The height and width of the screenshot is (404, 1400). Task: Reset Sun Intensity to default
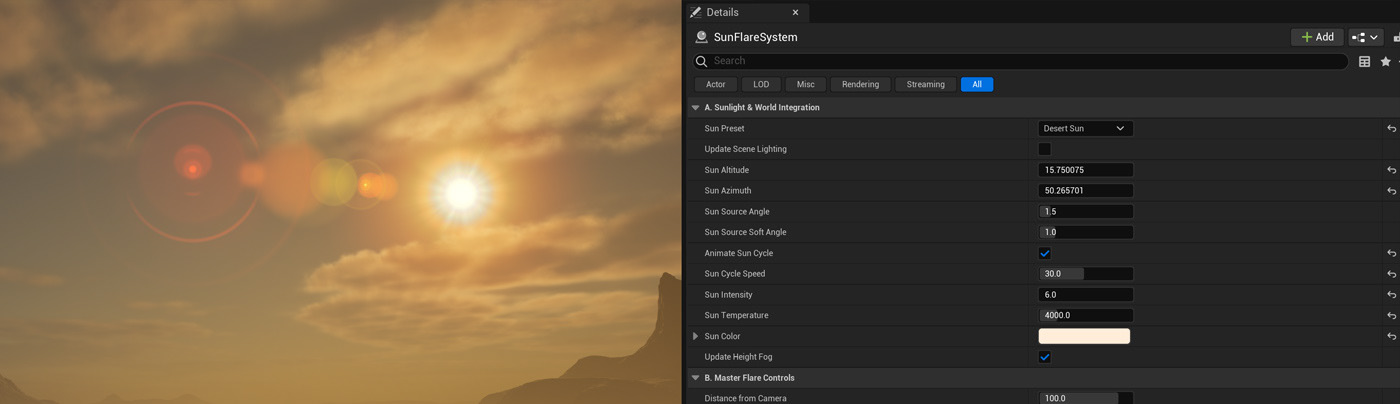1391,295
